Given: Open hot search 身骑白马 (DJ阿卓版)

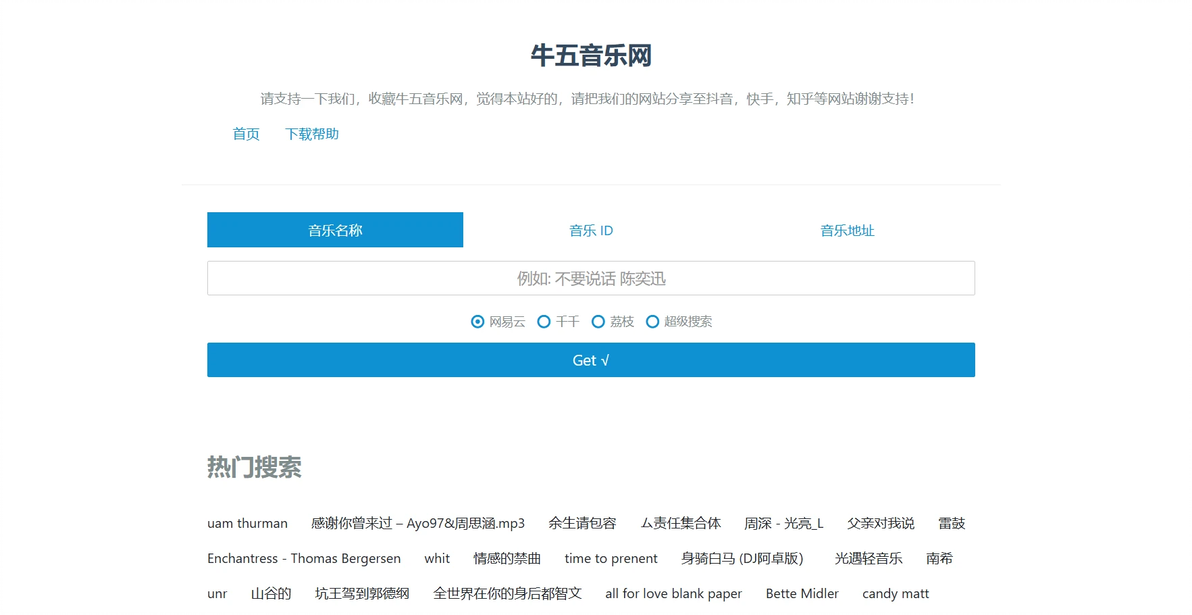Looking at the screenshot, I should [x=742, y=558].
